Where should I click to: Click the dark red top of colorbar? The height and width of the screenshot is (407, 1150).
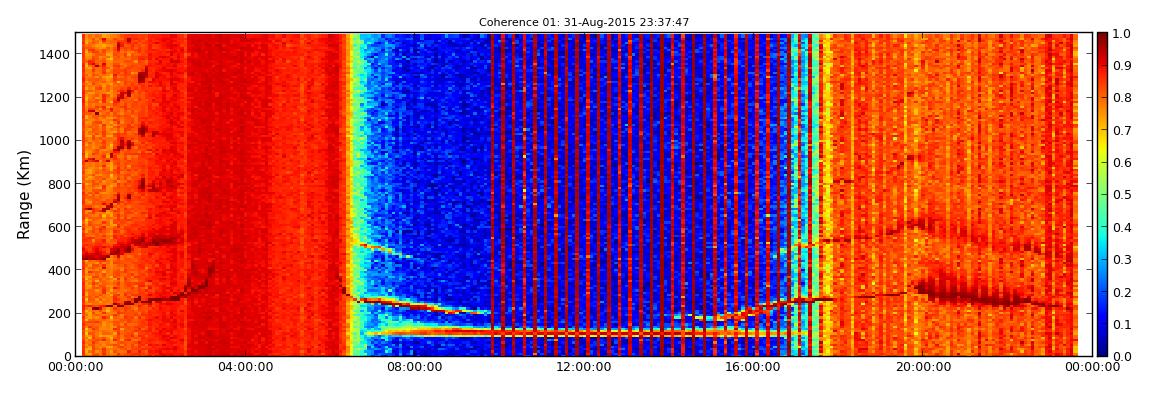pos(1104,40)
